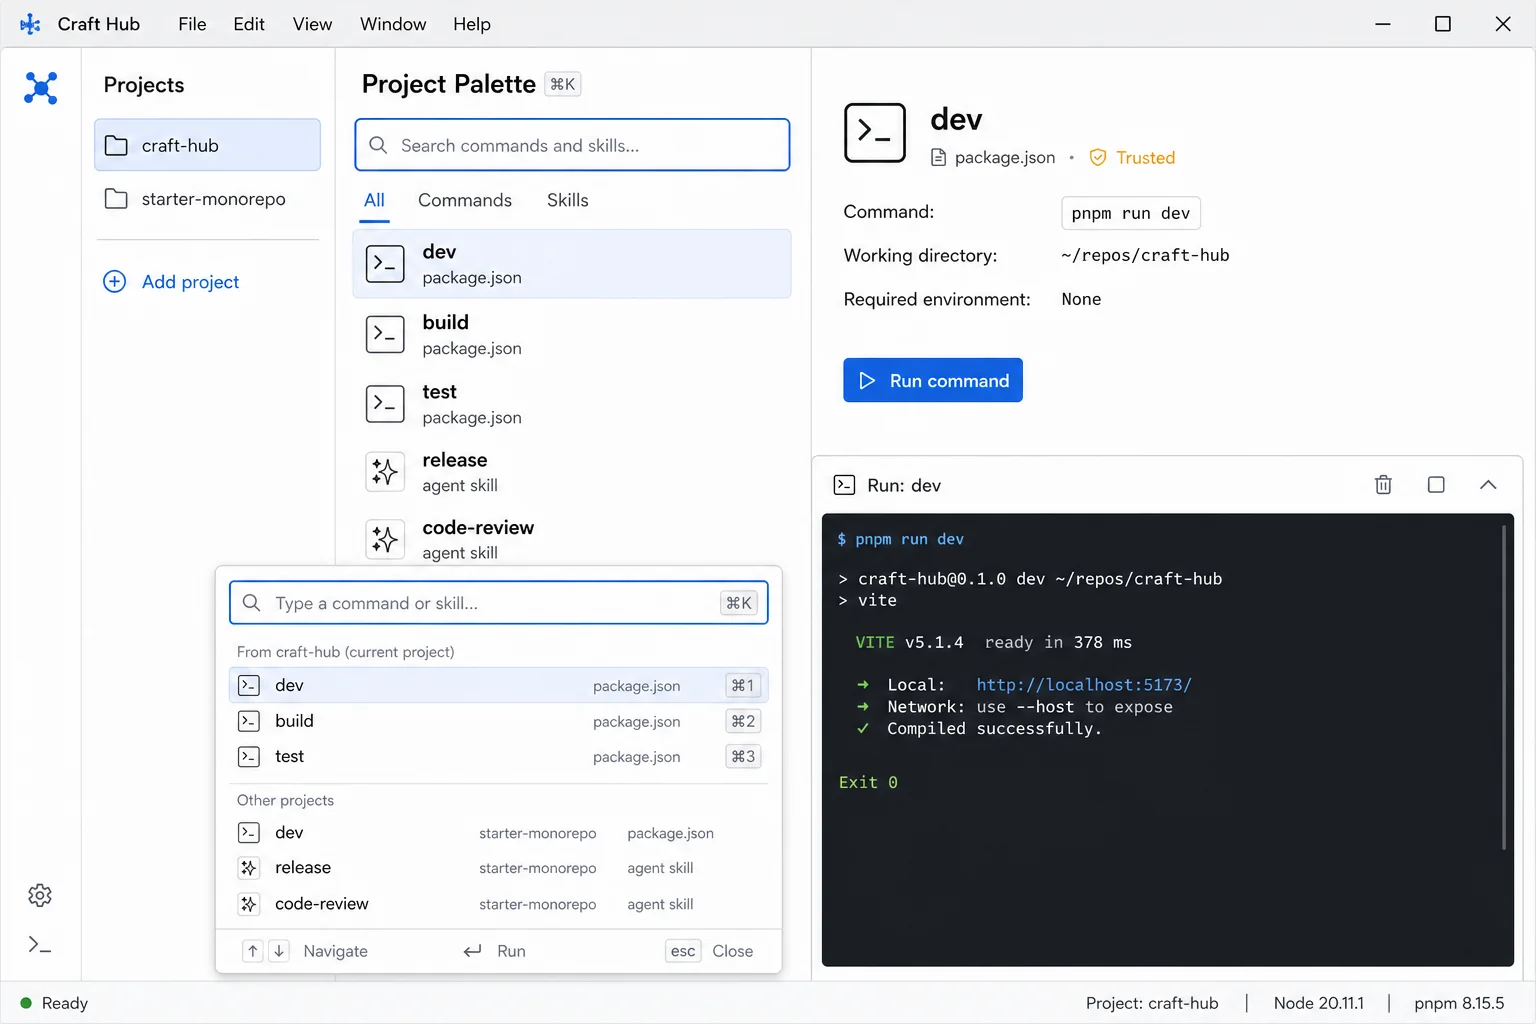Click the magnifier in the Search commands field

[378, 145]
